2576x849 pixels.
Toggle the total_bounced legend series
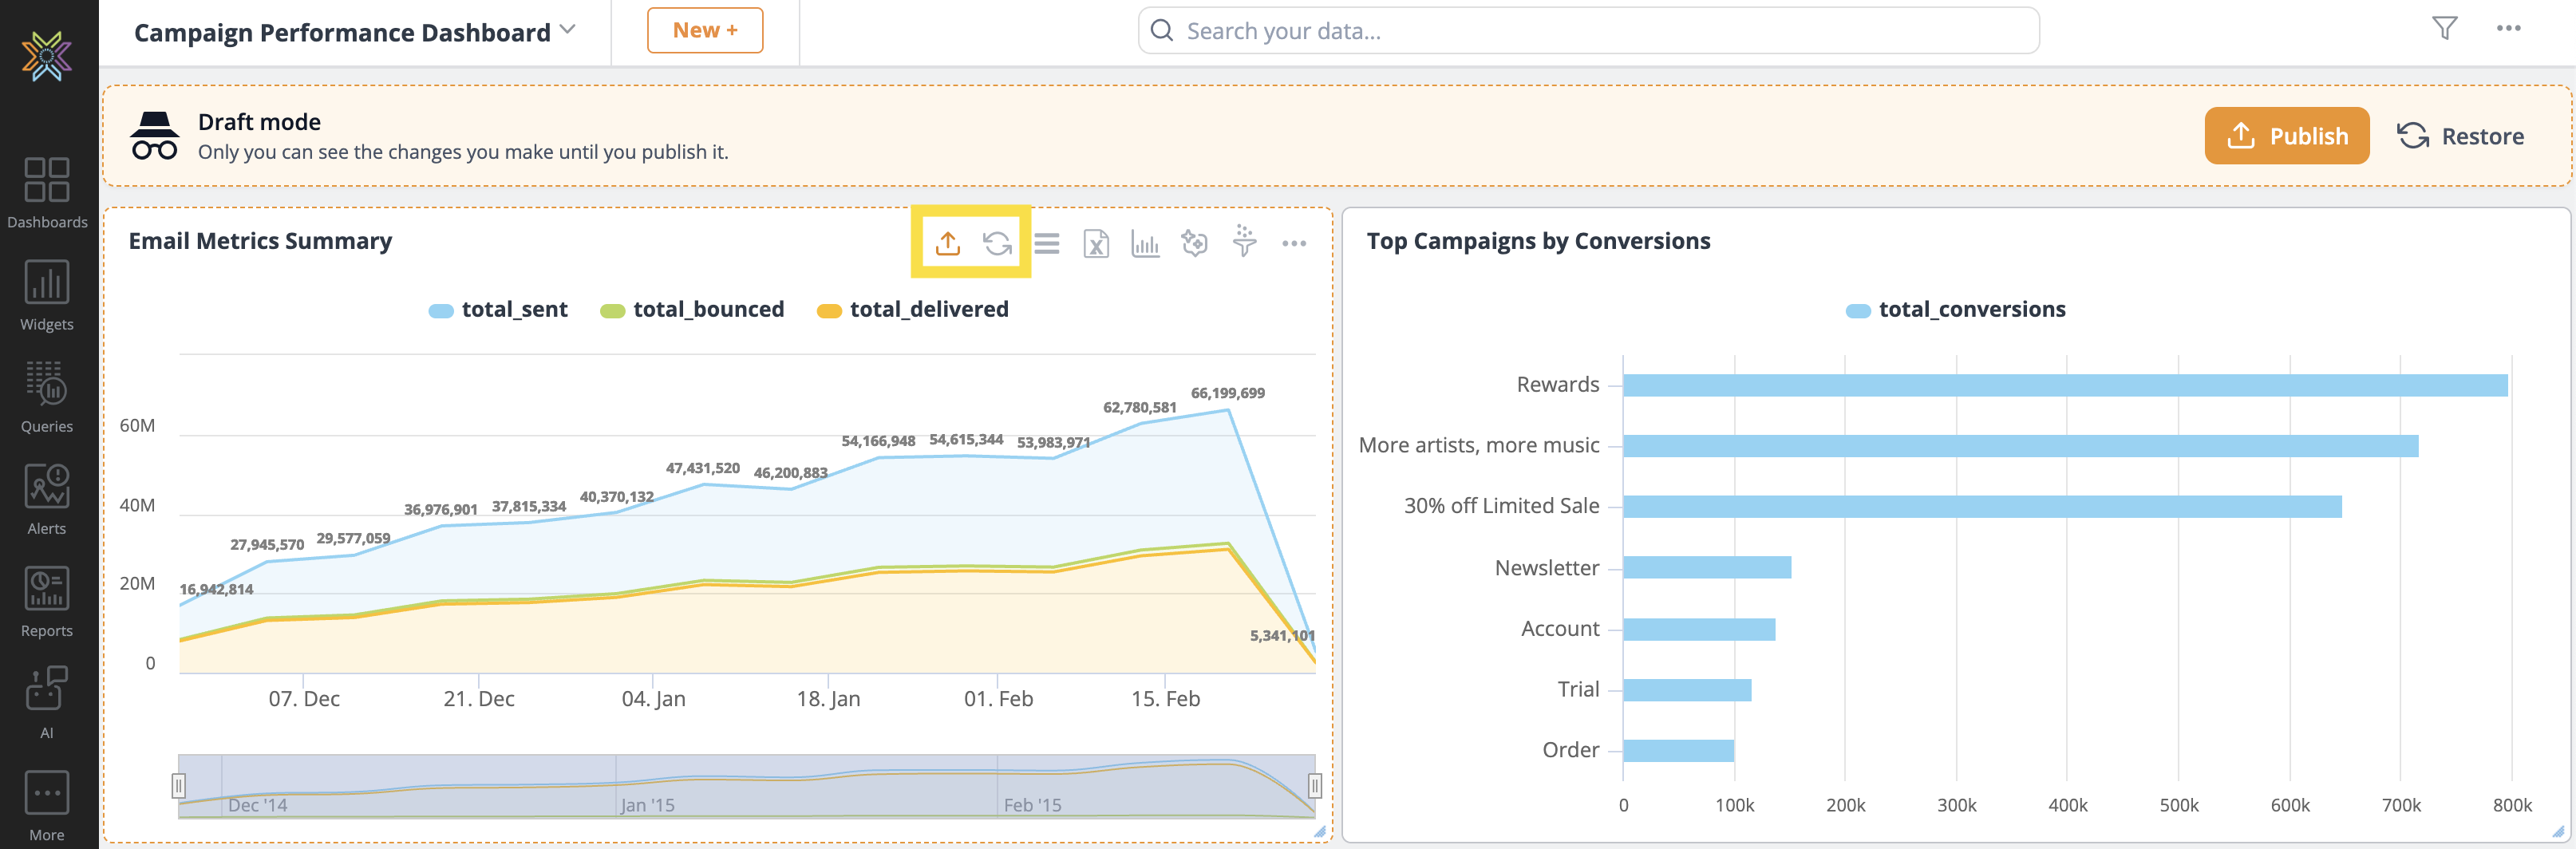[692, 310]
